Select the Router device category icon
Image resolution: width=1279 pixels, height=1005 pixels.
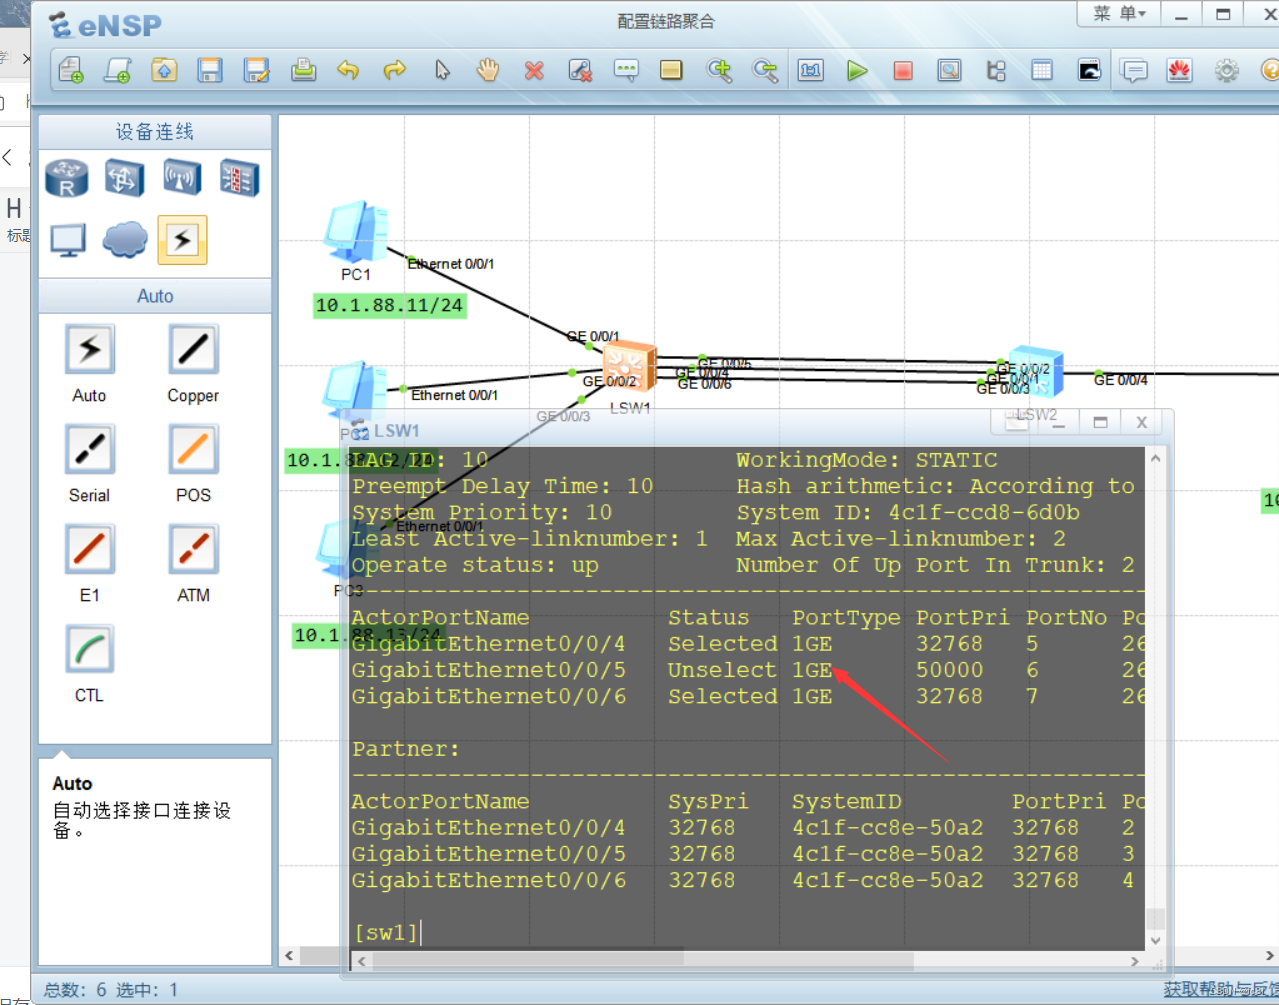[x=67, y=178]
